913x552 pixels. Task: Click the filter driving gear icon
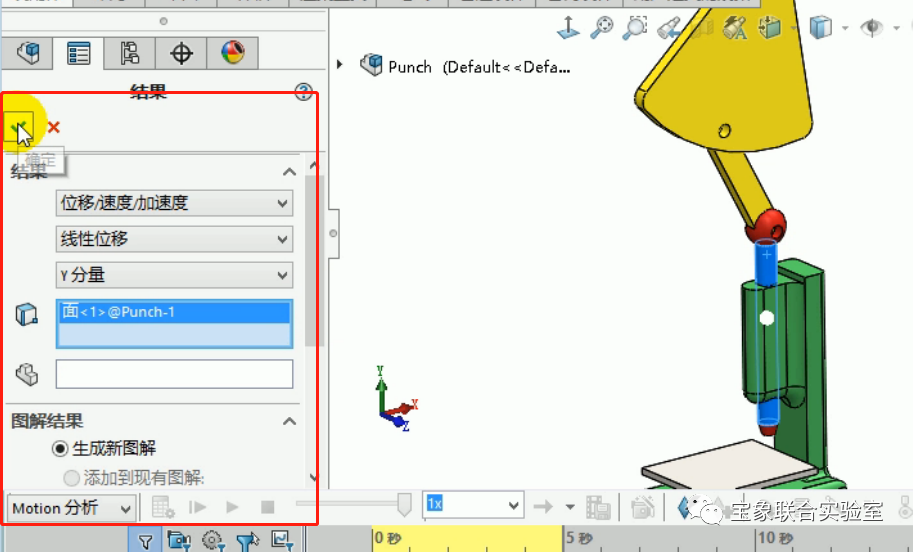[x=213, y=542]
